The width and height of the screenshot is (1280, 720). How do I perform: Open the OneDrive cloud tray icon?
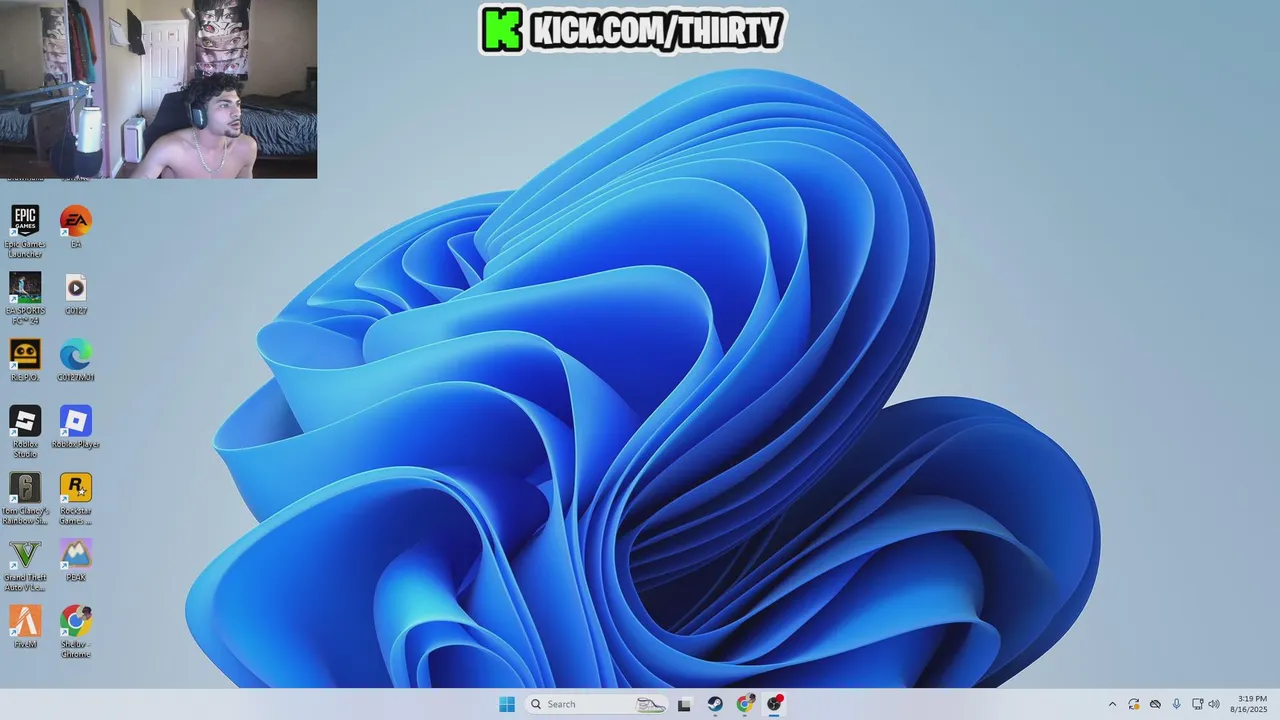[1155, 704]
